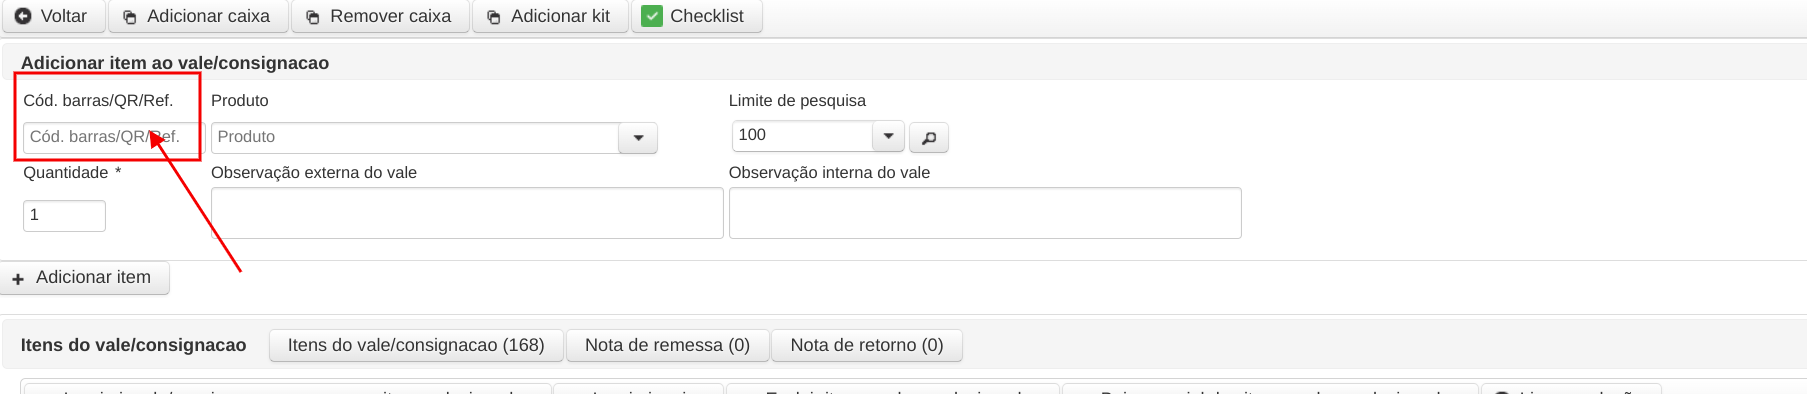Click the green Checklist checkmark icon
Image resolution: width=1807 pixels, height=394 pixels.
(652, 16)
